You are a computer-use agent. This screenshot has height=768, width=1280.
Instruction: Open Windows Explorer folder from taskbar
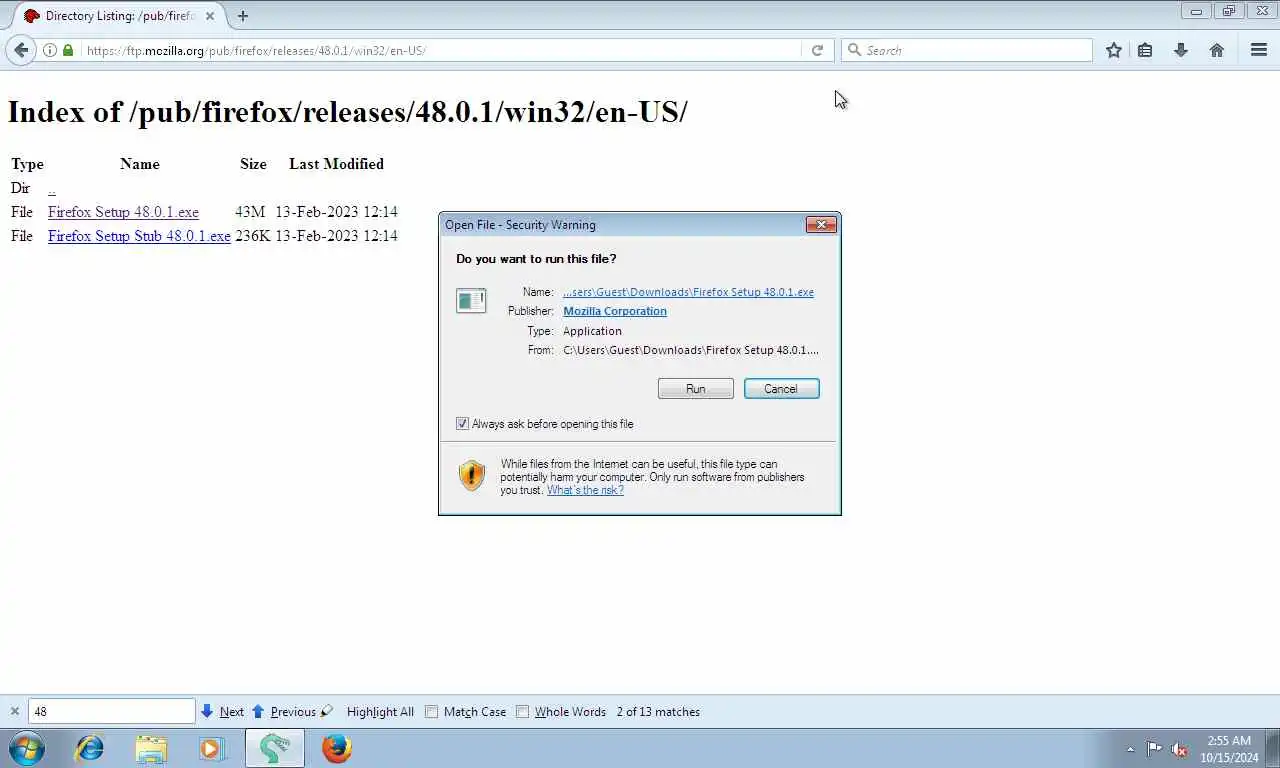tap(151, 748)
